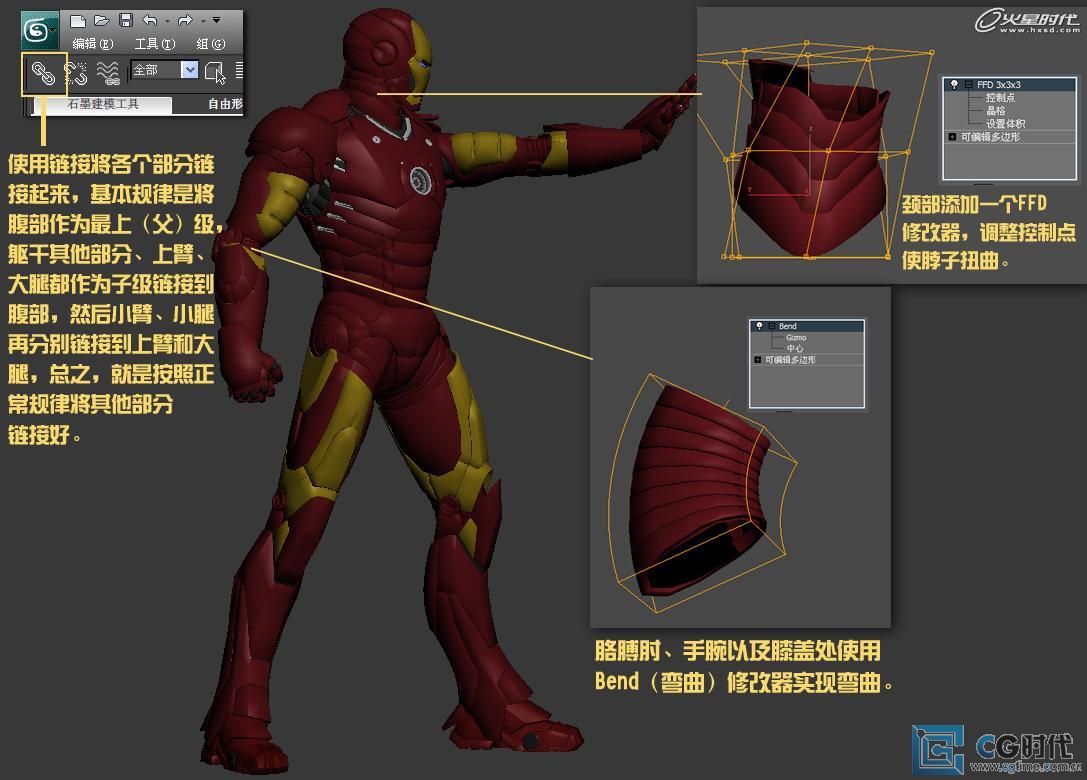Open the 全部 selection filter dropdown
The height and width of the screenshot is (780, 1087).
pos(165,70)
